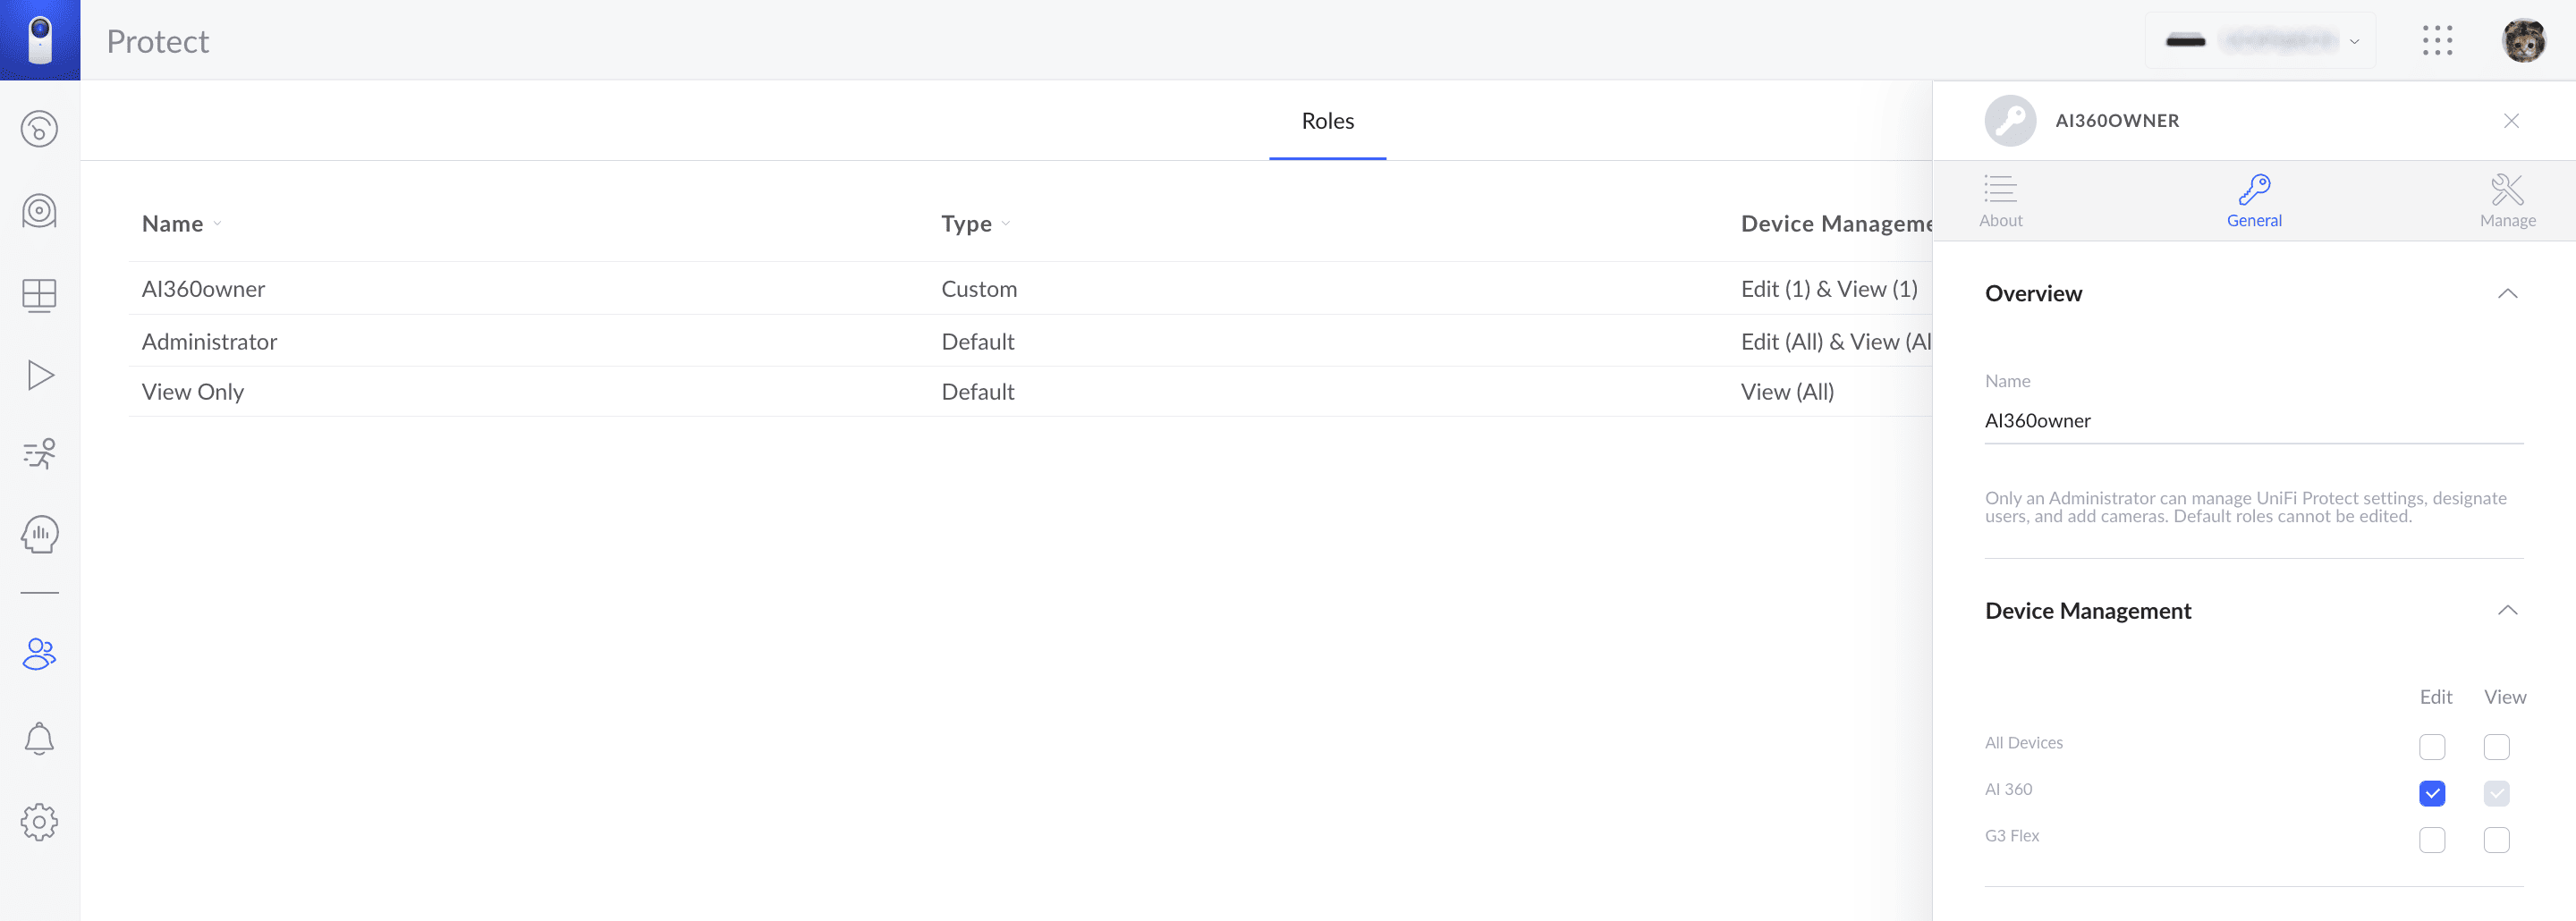Open the Settings gear icon

point(40,822)
